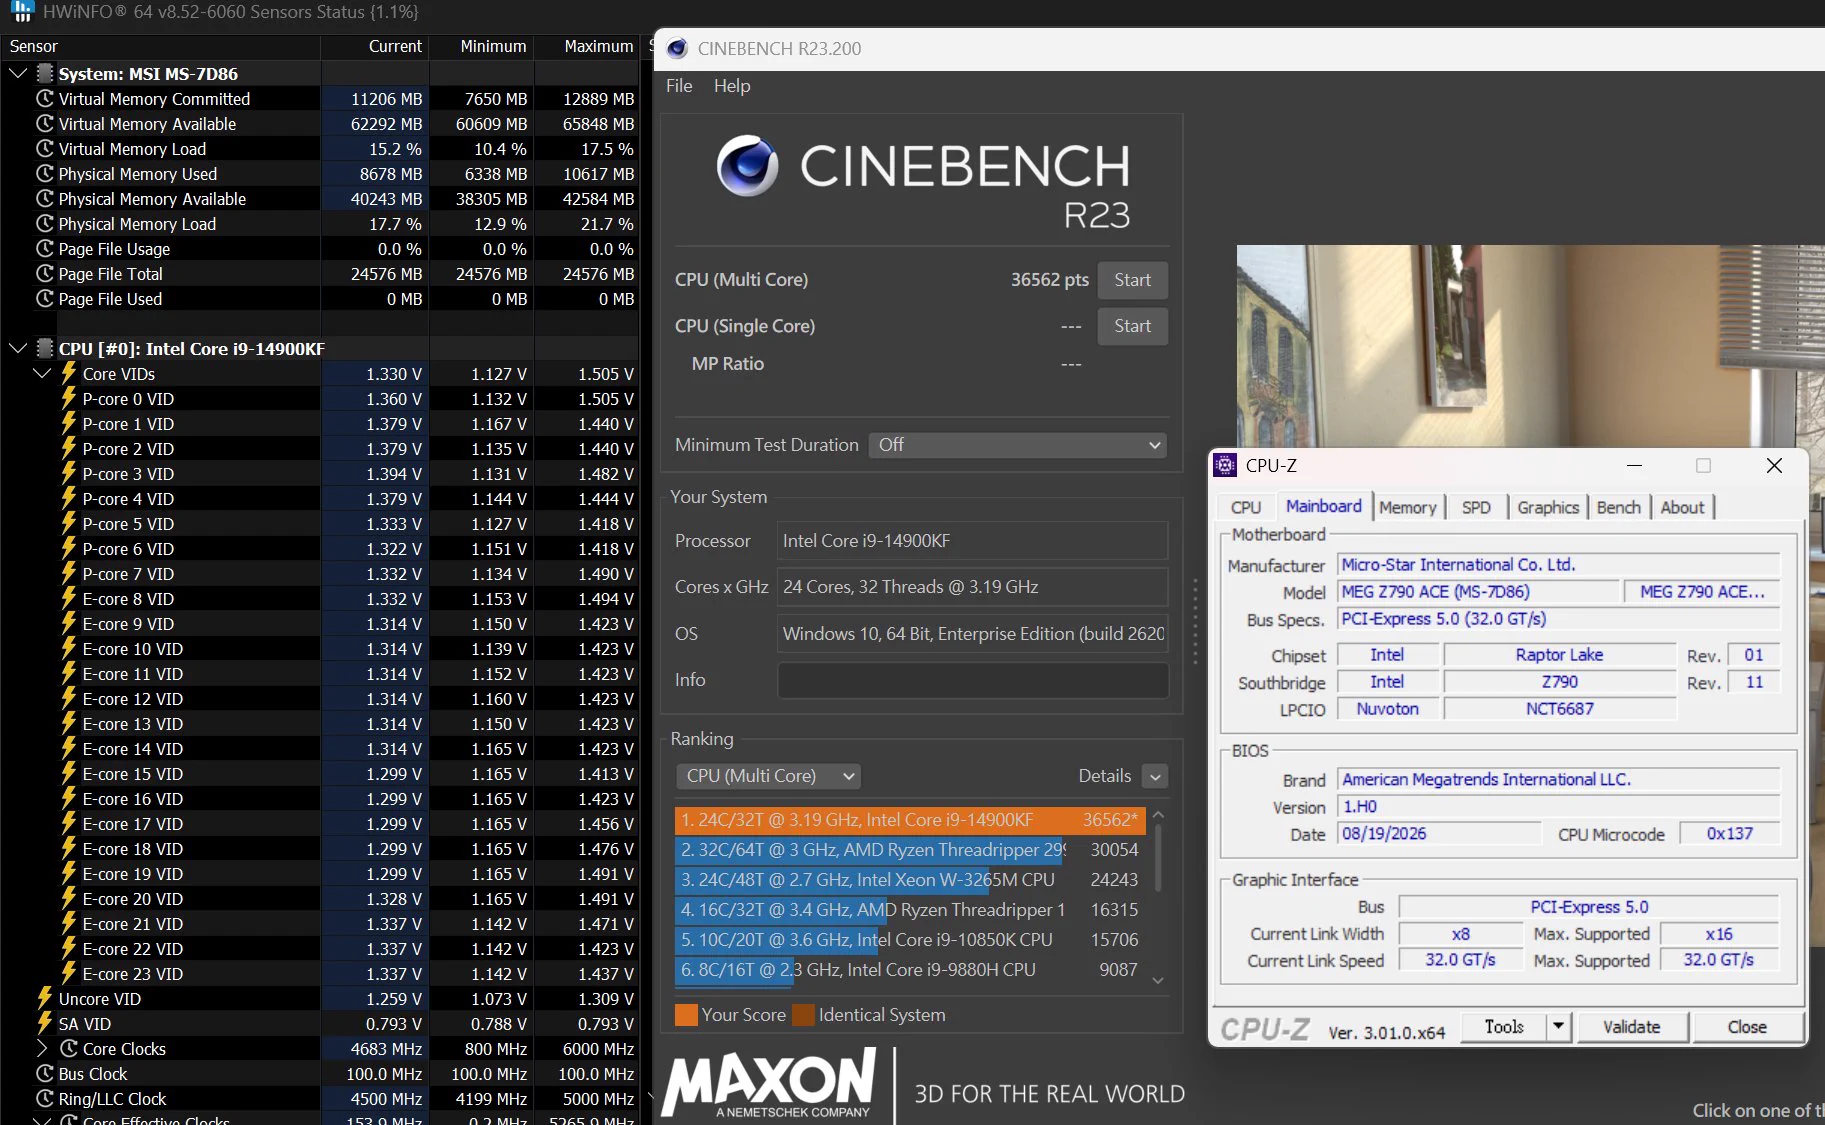Click the Current column header in HWiNFO
Screen dimensions: 1825x1125
coord(376,46)
